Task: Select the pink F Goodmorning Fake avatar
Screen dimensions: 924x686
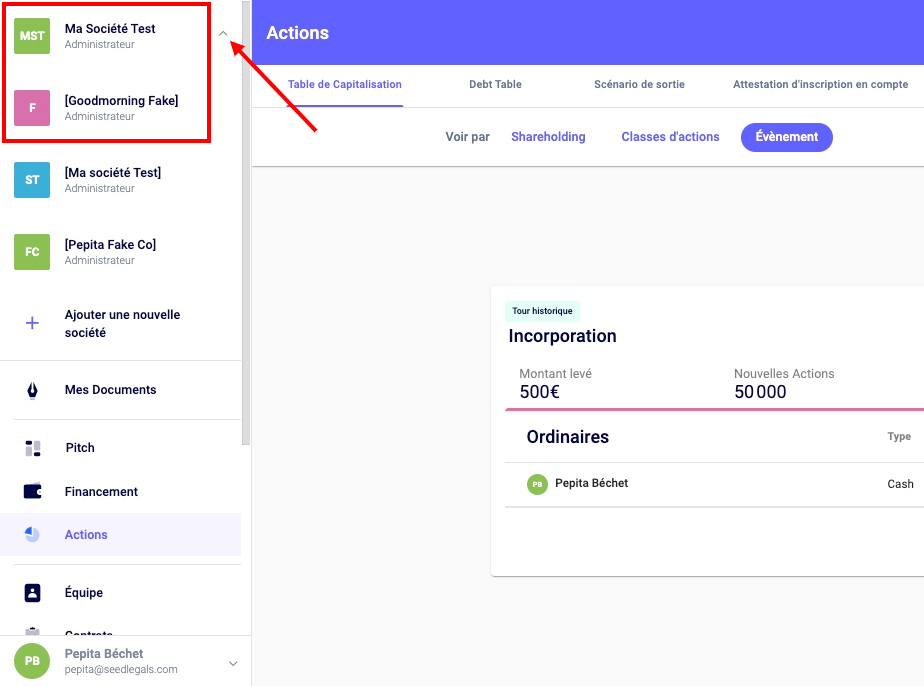Action: click(x=32, y=108)
